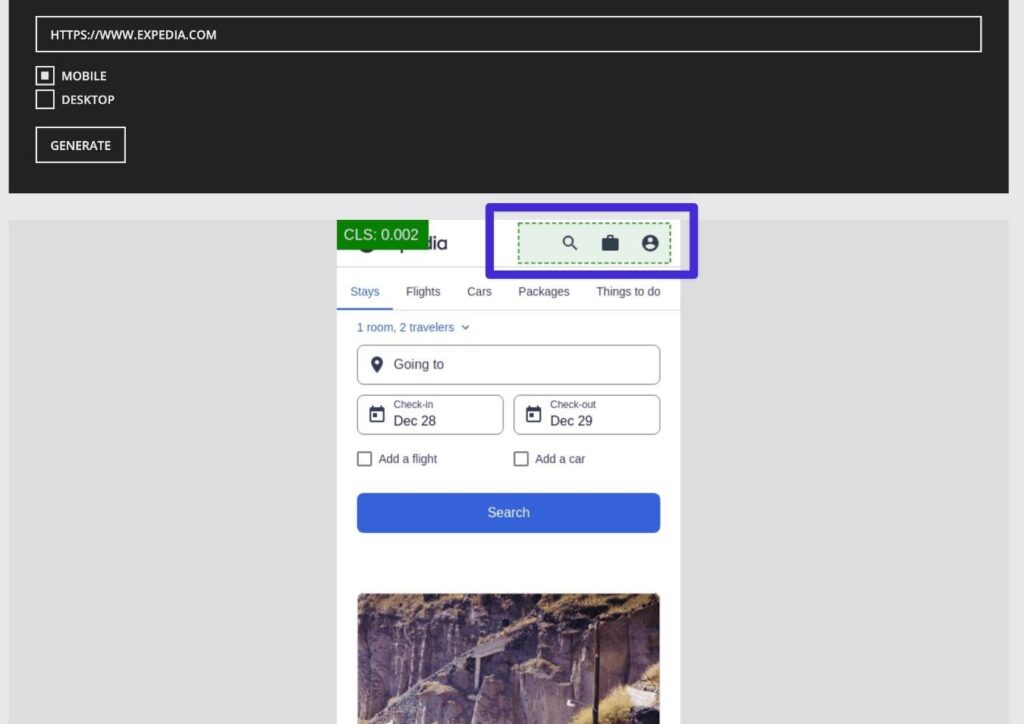Check the Add a flight option
This screenshot has height=724, width=1024.
click(x=365, y=458)
